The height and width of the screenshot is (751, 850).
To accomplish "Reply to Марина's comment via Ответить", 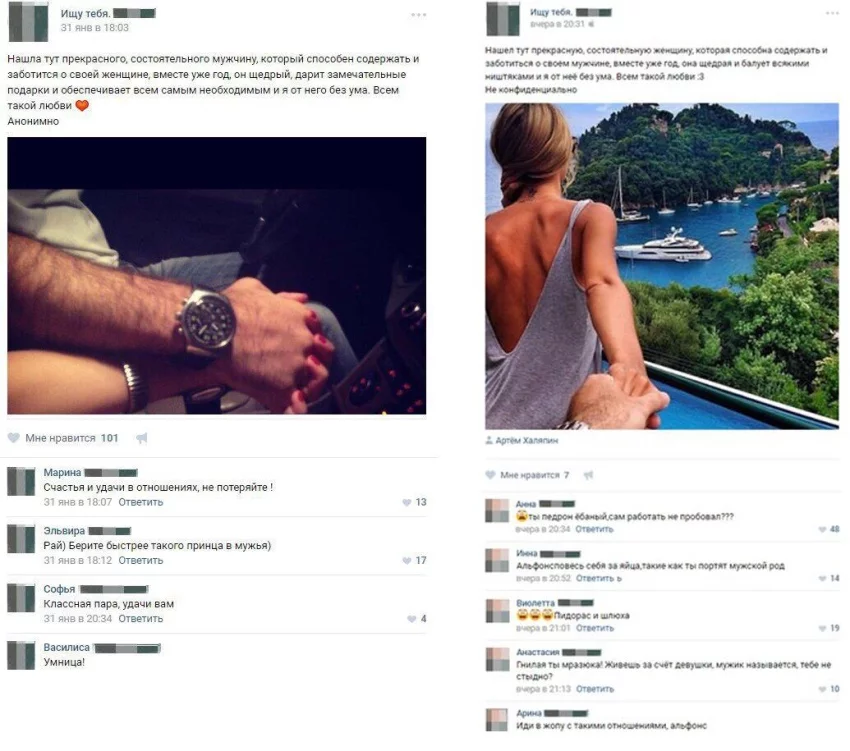I will pyautogui.click(x=140, y=502).
